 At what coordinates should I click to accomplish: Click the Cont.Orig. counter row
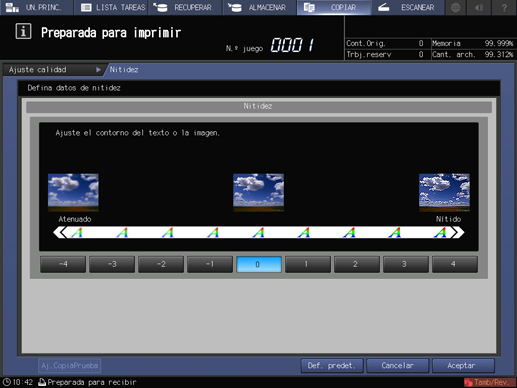click(x=385, y=43)
